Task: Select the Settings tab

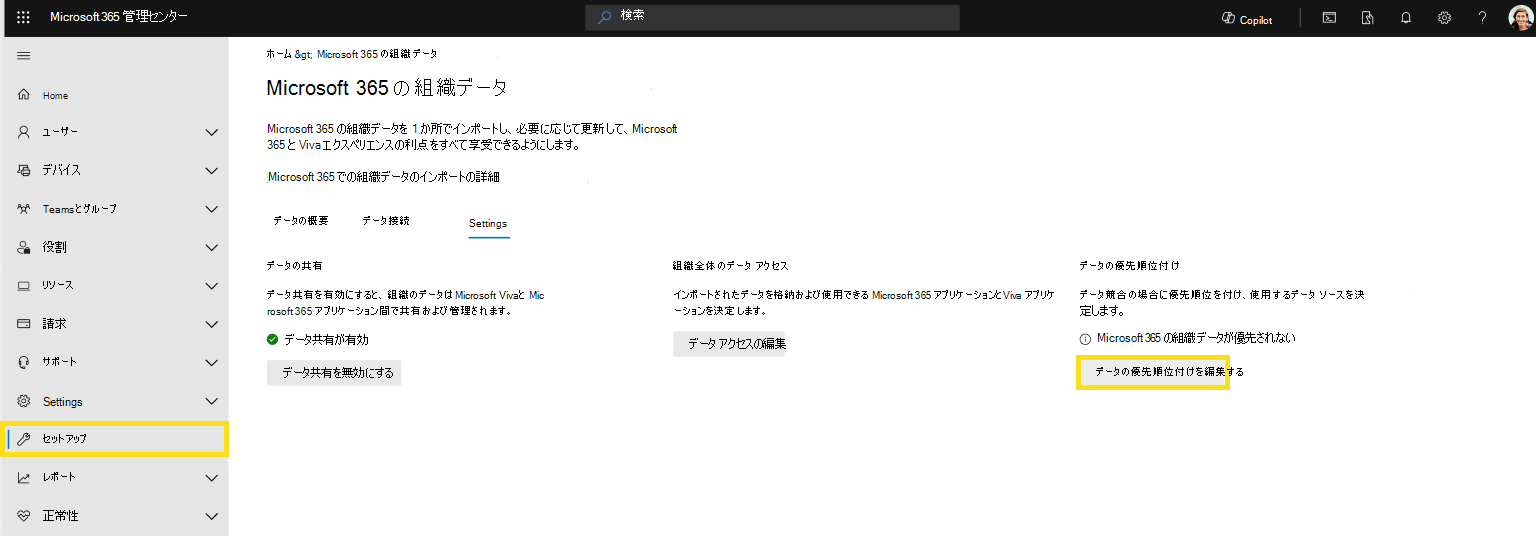Action: click(488, 224)
